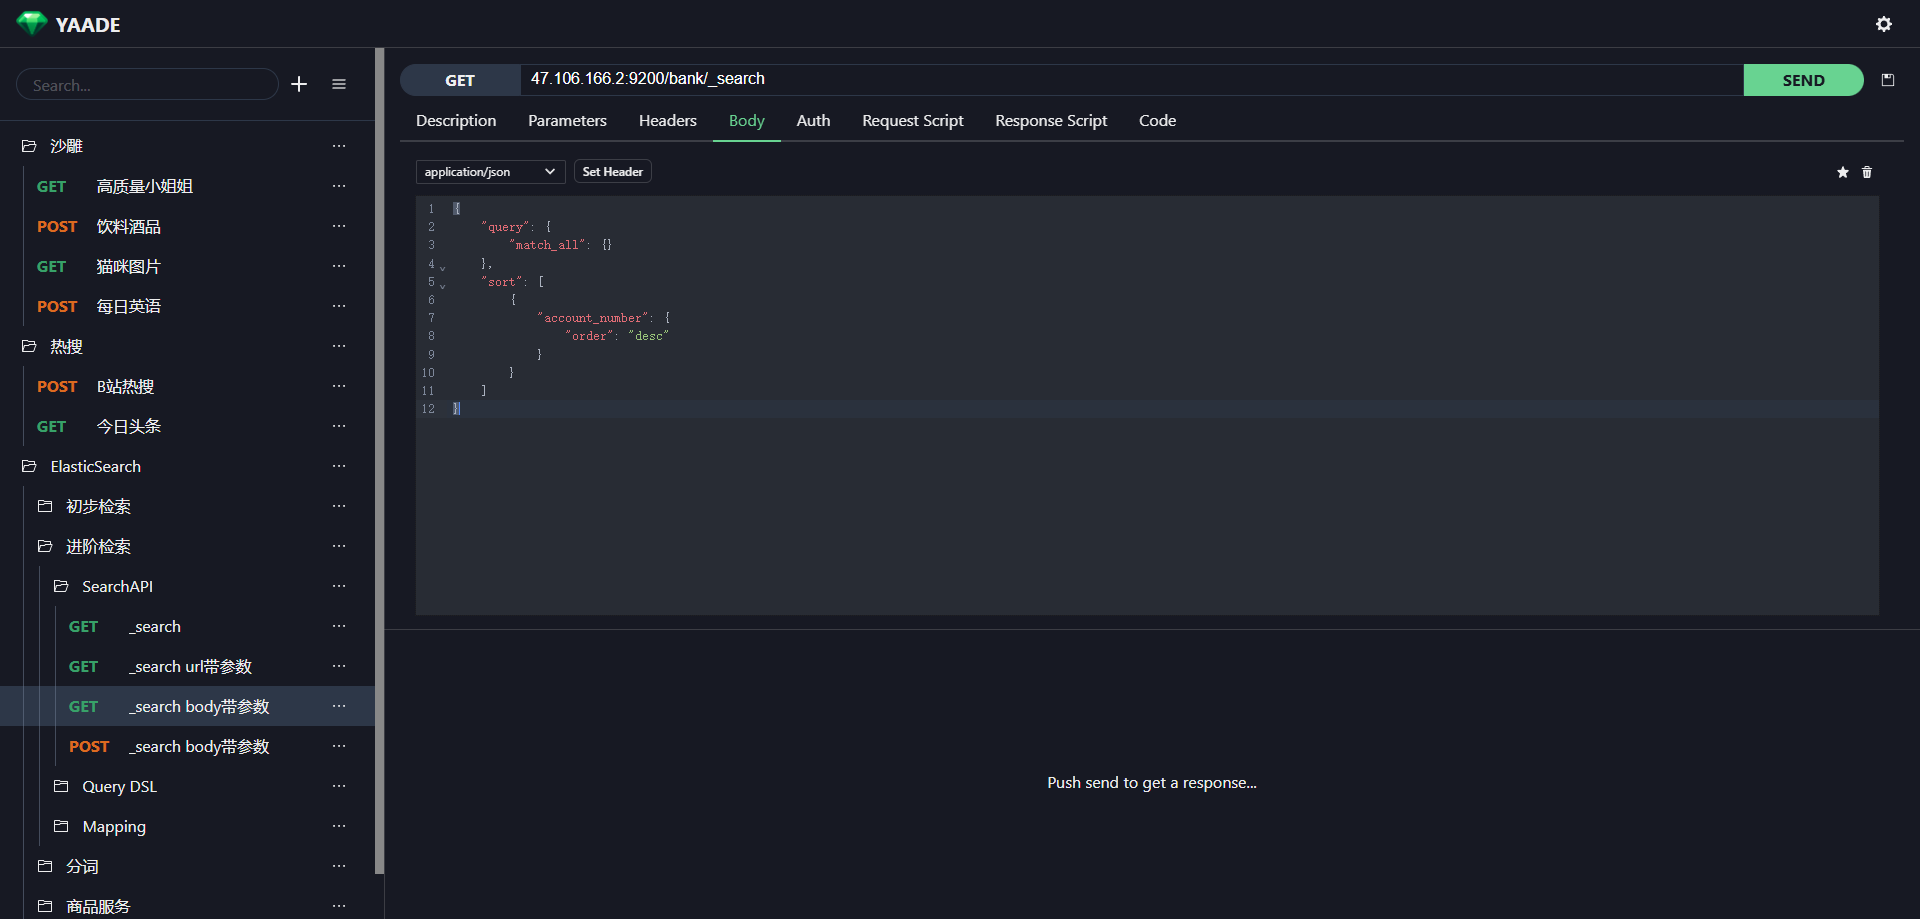Open options menu for ElasticSearch collection
The image size is (1920, 919).
[339, 466]
